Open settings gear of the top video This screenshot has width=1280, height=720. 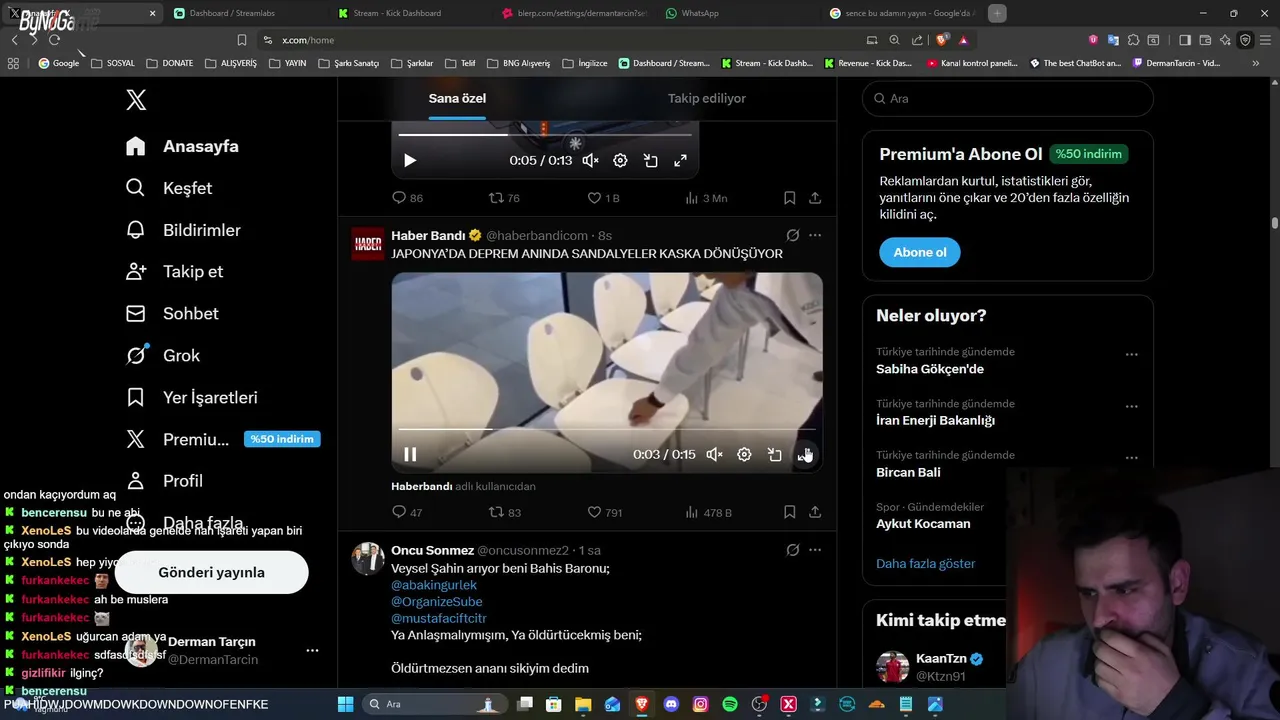pyautogui.click(x=620, y=160)
